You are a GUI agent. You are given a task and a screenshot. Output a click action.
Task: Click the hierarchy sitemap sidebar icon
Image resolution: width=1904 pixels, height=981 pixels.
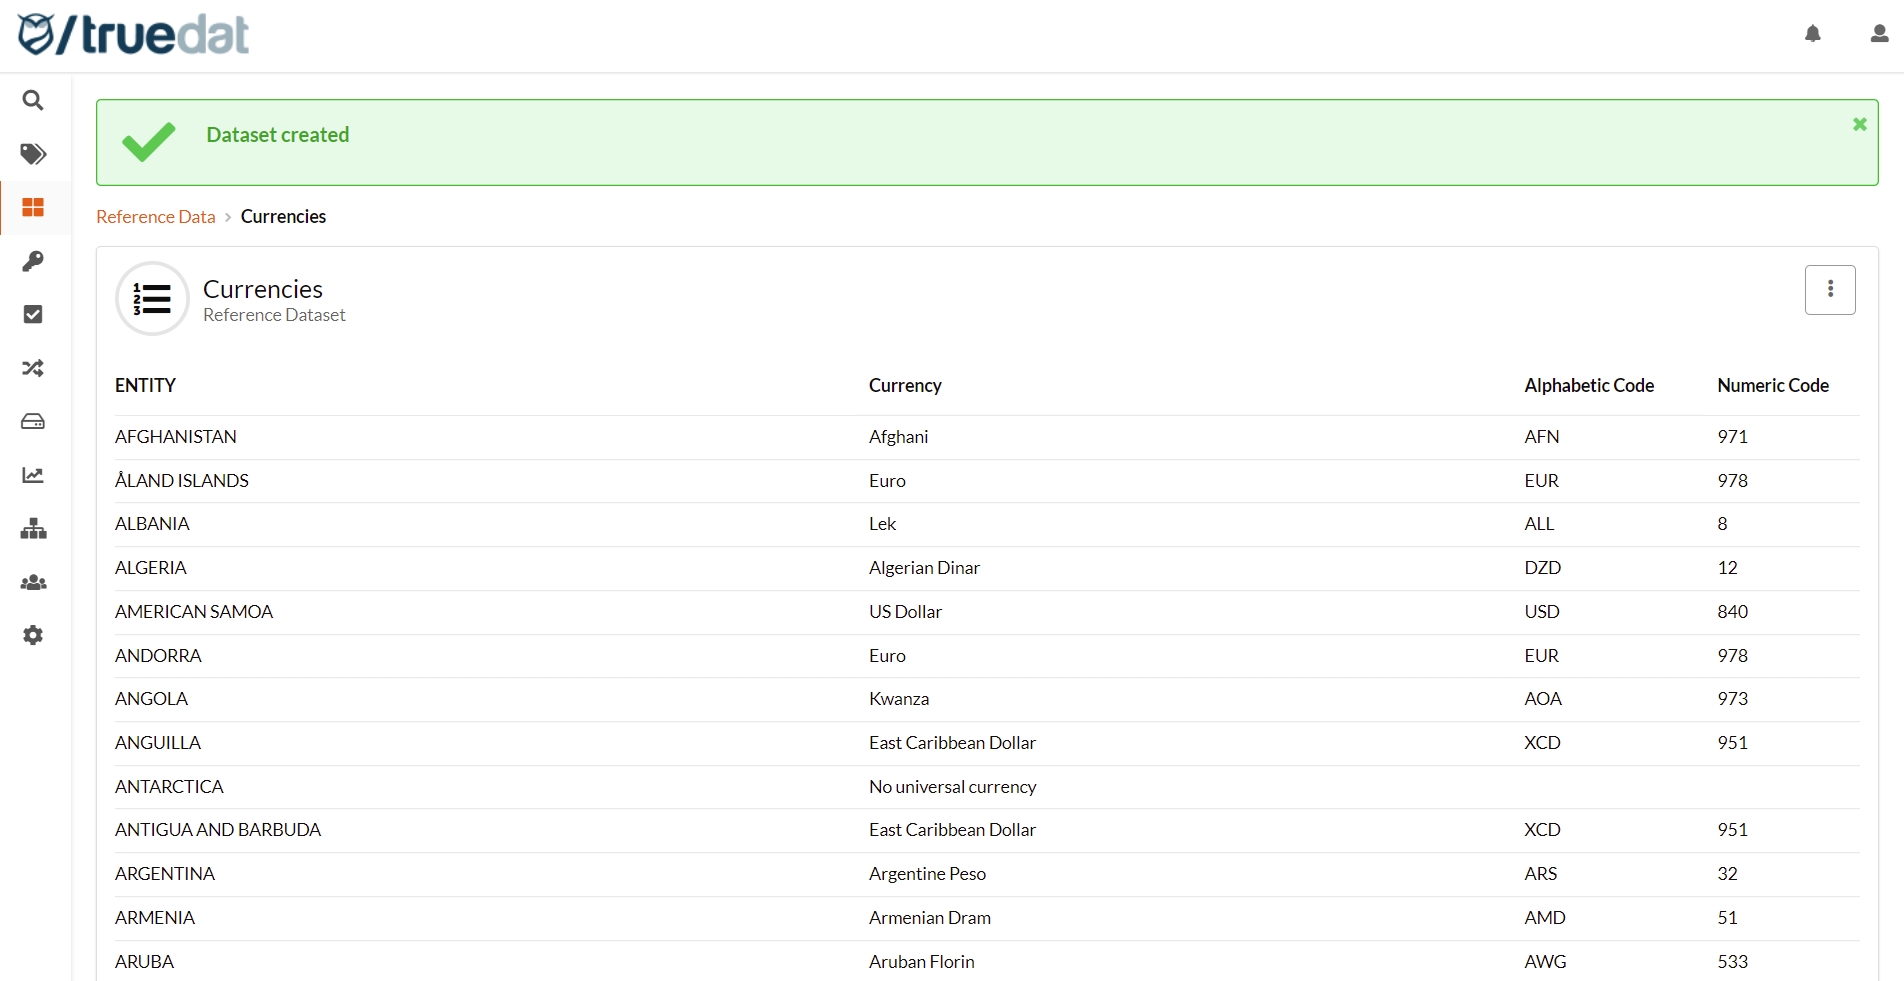(x=33, y=528)
